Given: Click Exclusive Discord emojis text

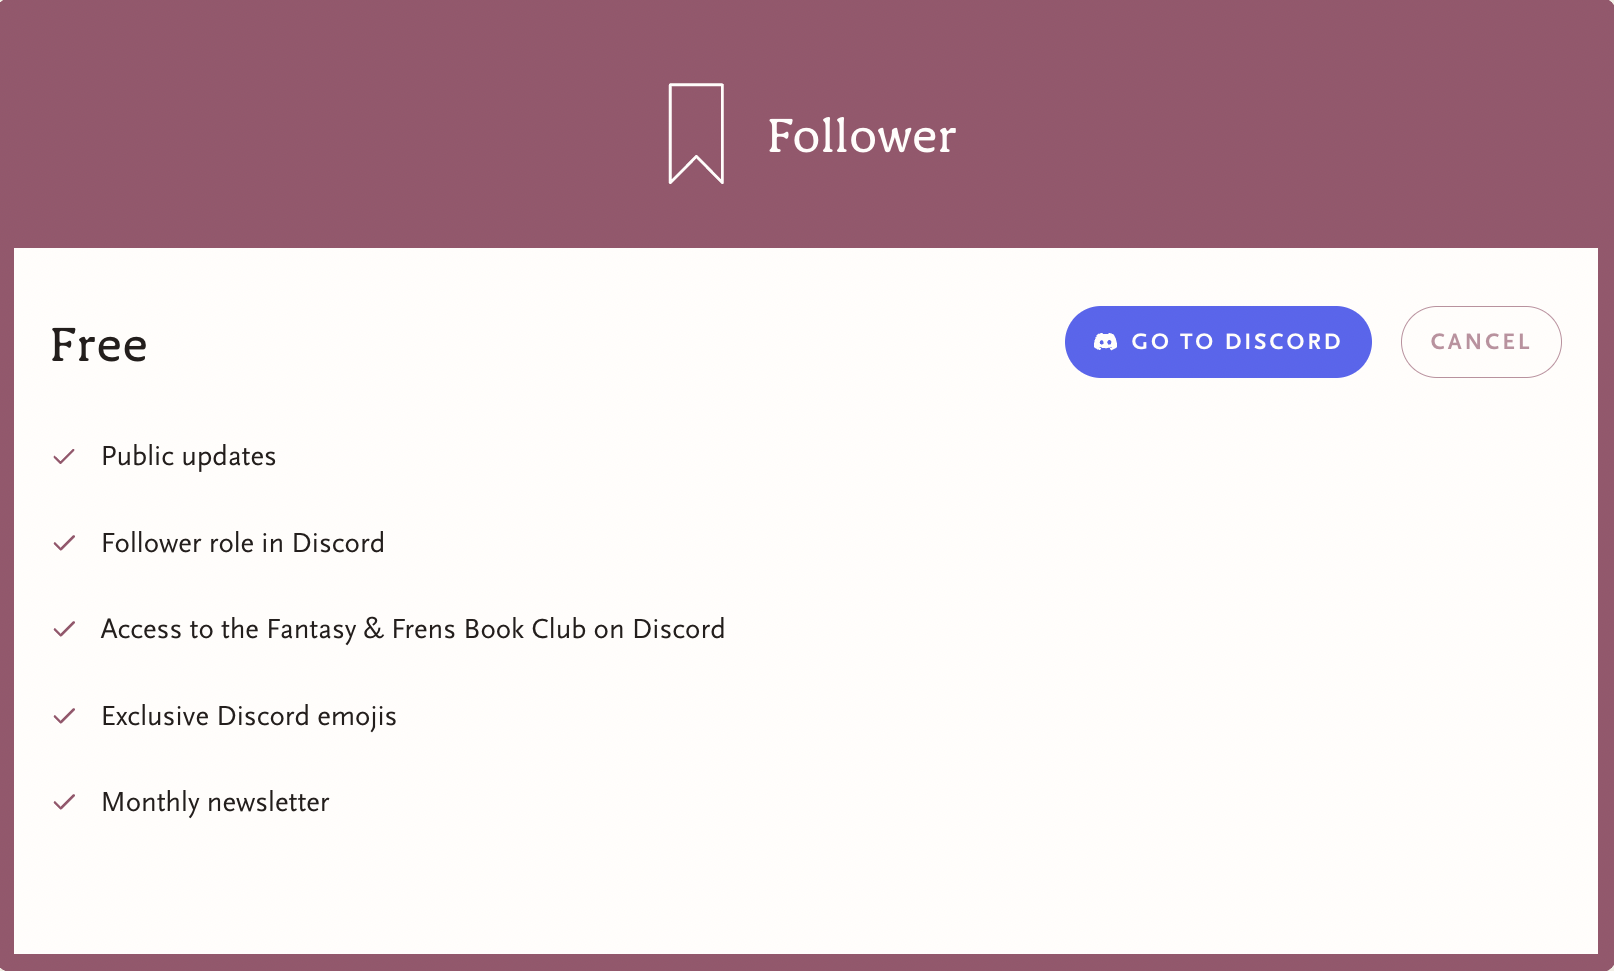Looking at the screenshot, I should click(x=249, y=716).
